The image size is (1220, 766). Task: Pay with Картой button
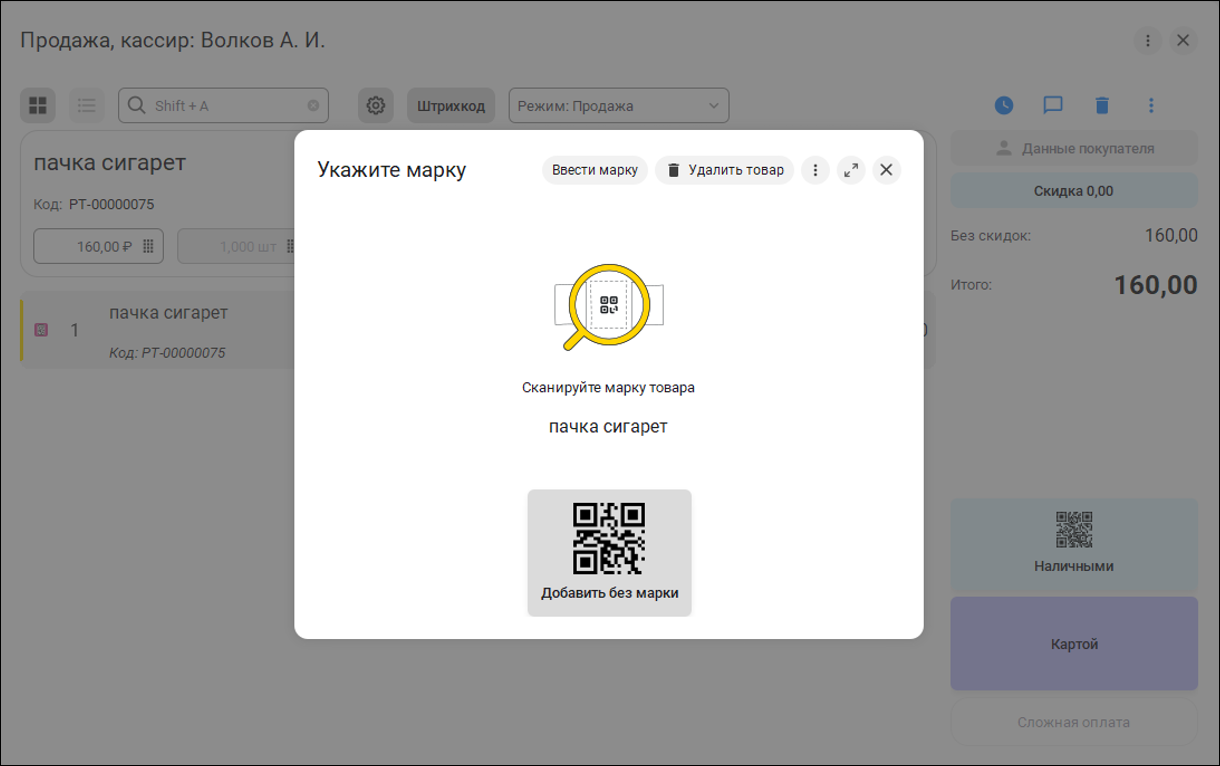pos(1074,644)
